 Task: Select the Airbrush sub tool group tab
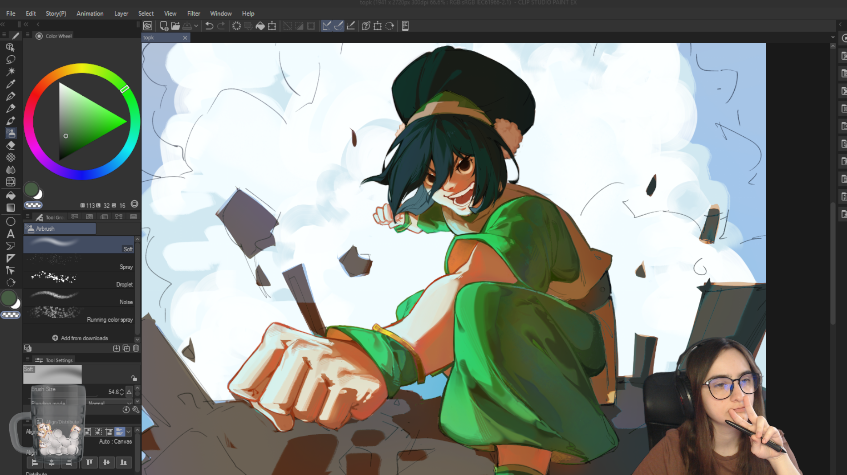(x=60, y=229)
